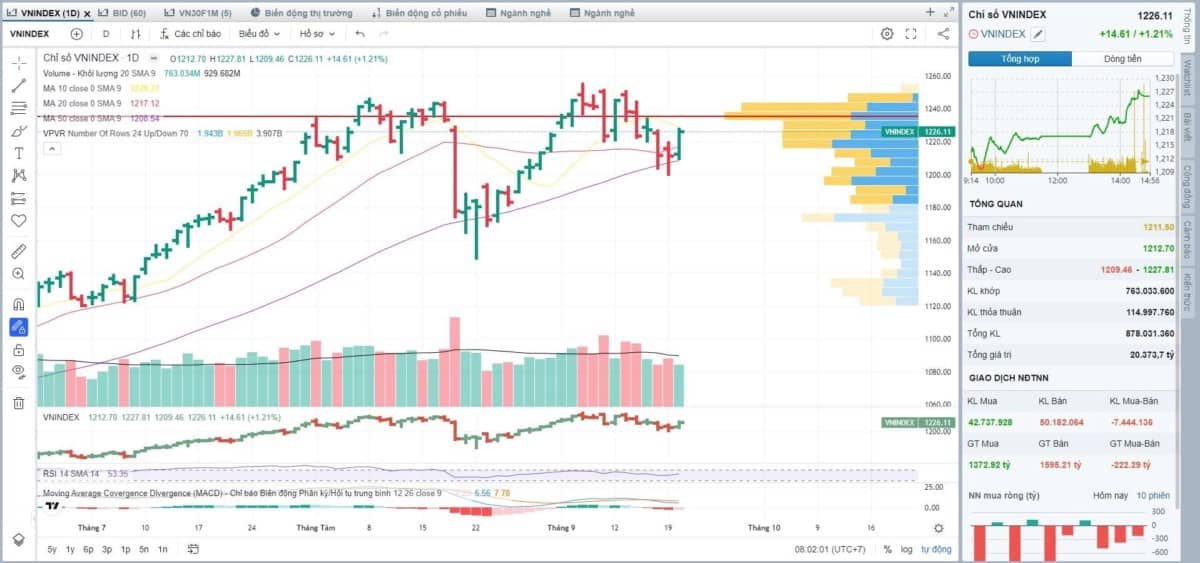Image resolution: width=1200 pixels, height=563 pixels.
Task: Collapse the indicator legend chevron
Action: (51, 148)
